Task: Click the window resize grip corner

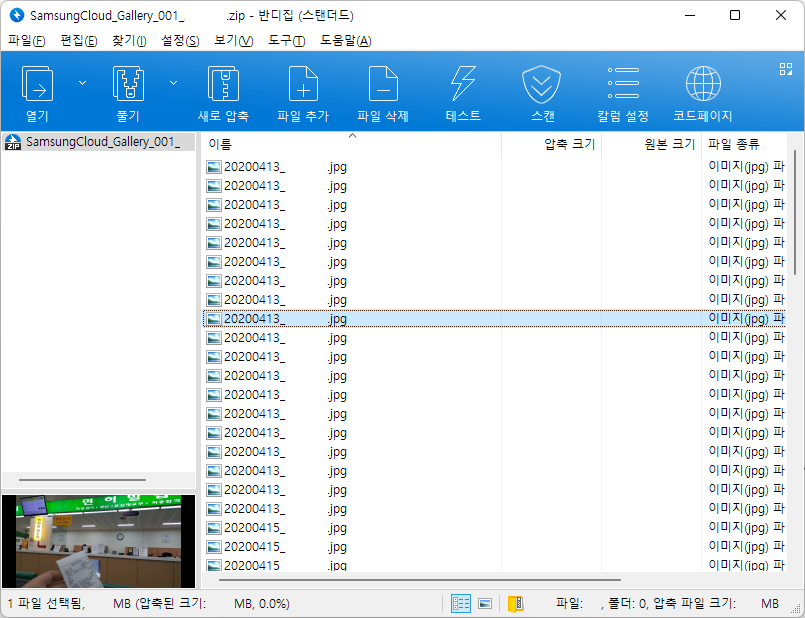Action: click(x=795, y=609)
